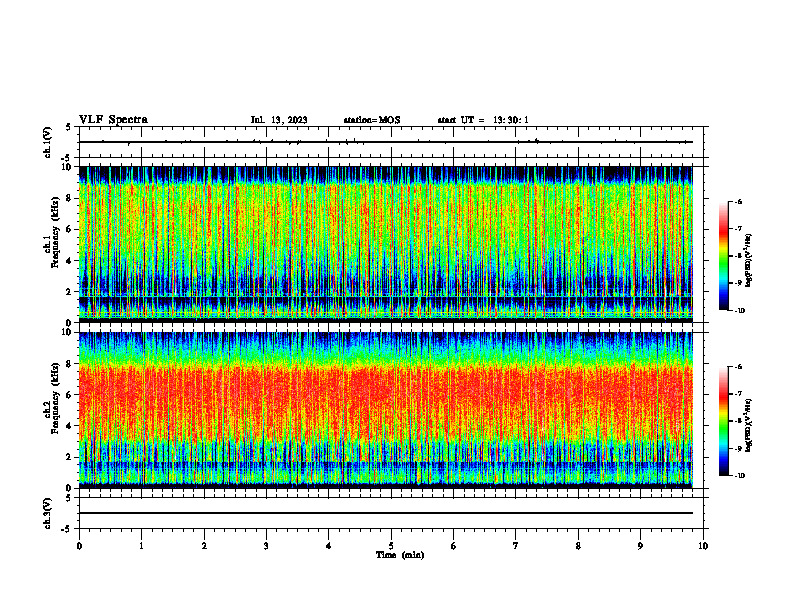
Task: Click time axis tick label '5'
Action: click(391, 546)
